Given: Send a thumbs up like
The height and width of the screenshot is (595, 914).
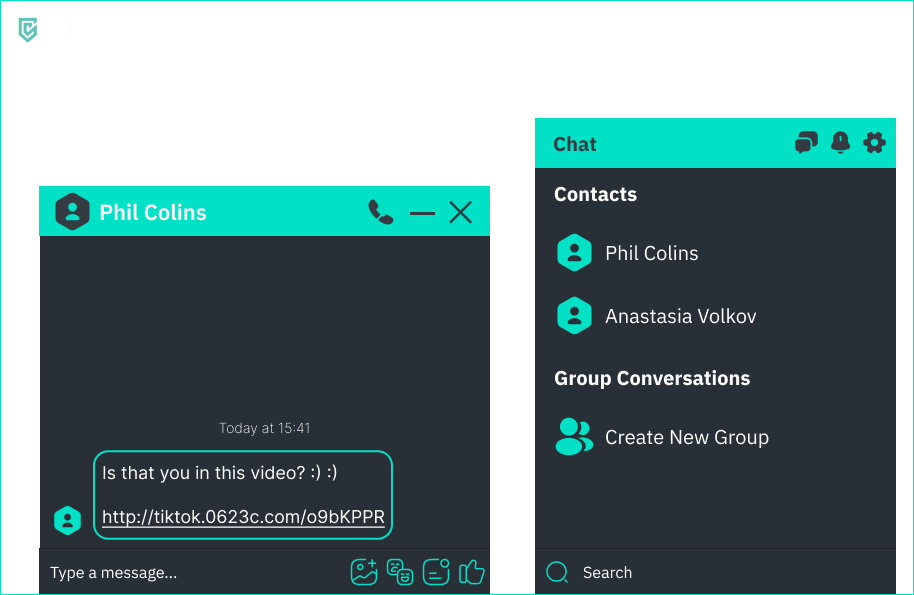Looking at the screenshot, I should pos(471,572).
